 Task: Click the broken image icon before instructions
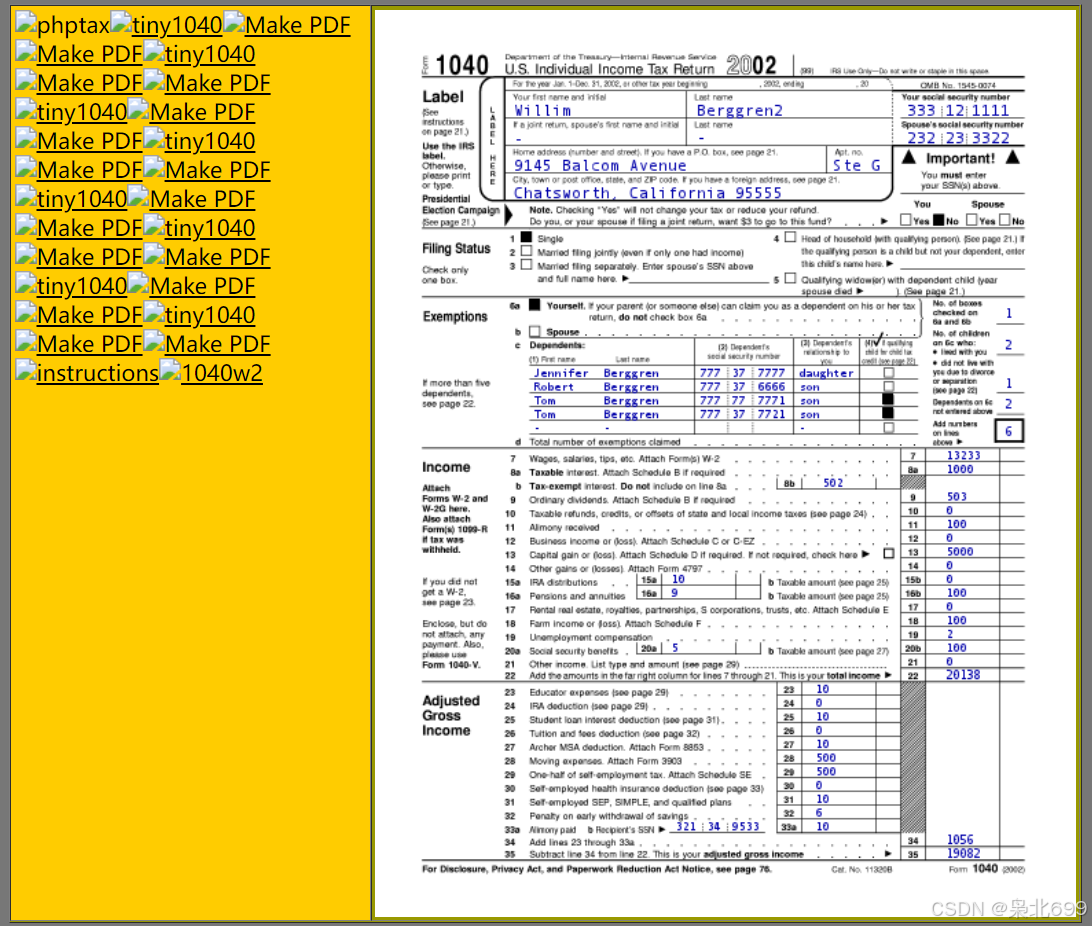(x=26, y=372)
